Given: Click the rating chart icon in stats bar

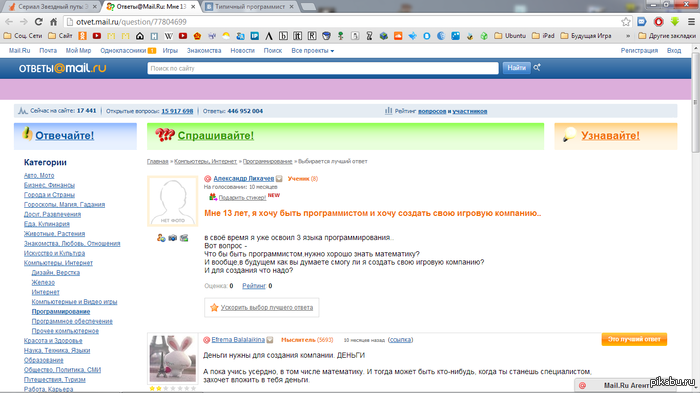Looking at the screenshot, I should (x=388, y=111).
